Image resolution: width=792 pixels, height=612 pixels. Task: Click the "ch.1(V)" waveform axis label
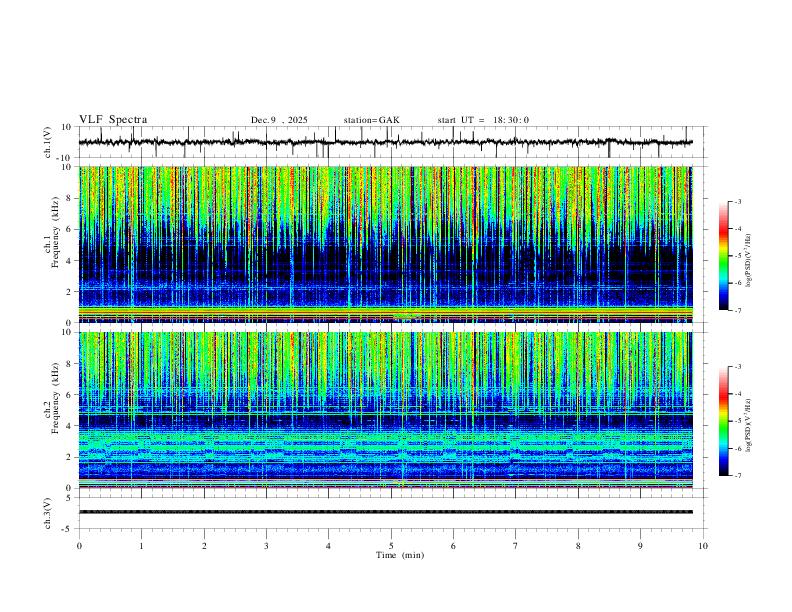click(x=48, y=142)
